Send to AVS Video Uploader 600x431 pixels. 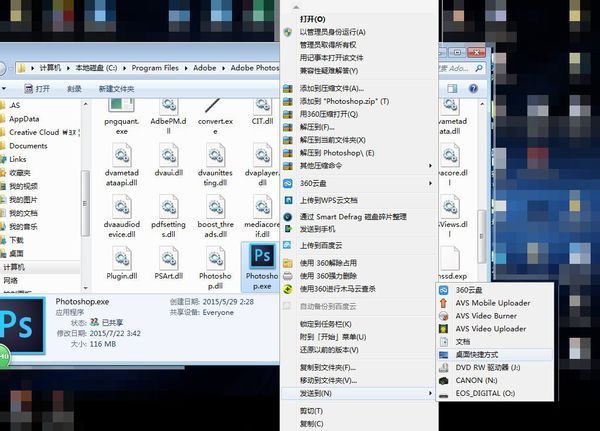(x=495, y=328)
